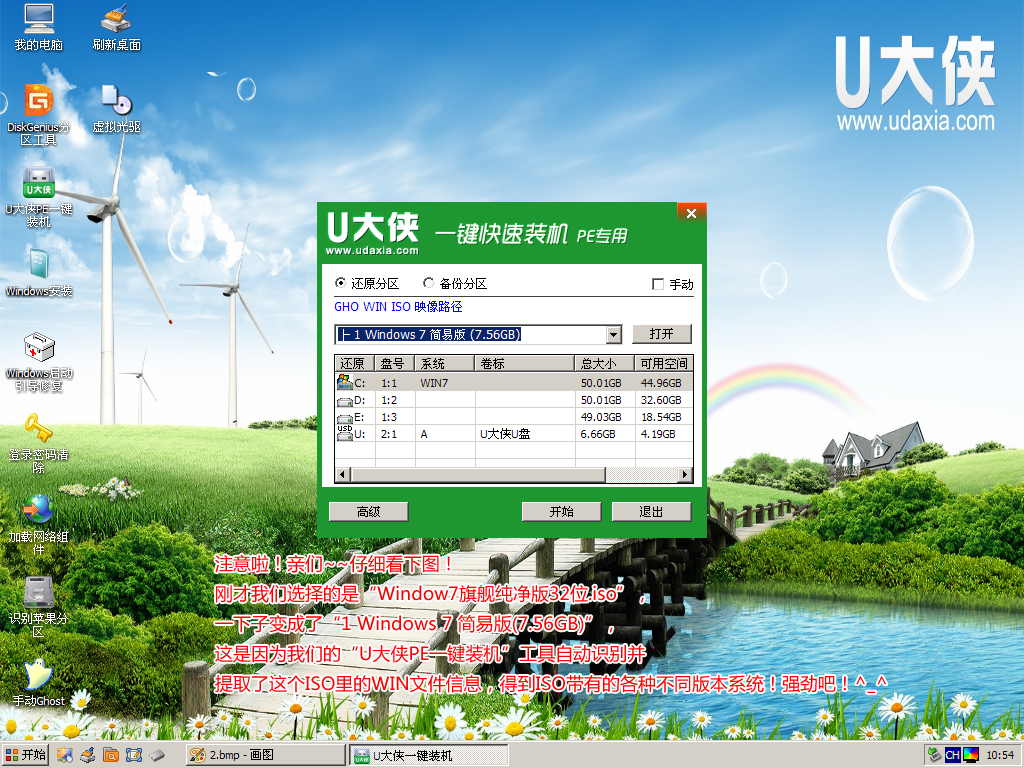Click the 10:54 taskbar clock
This screenshot has height=768, width=1024.
(1000, 756)
